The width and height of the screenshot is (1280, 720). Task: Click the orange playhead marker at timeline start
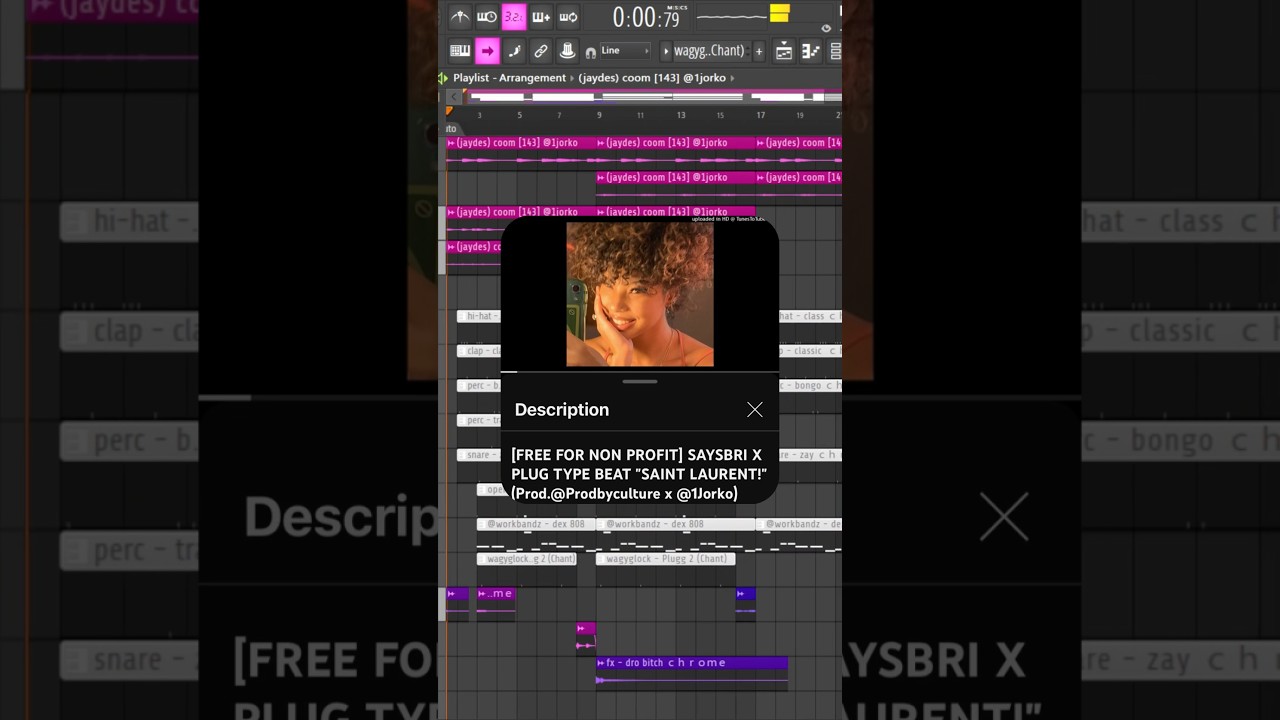(449, 111)
